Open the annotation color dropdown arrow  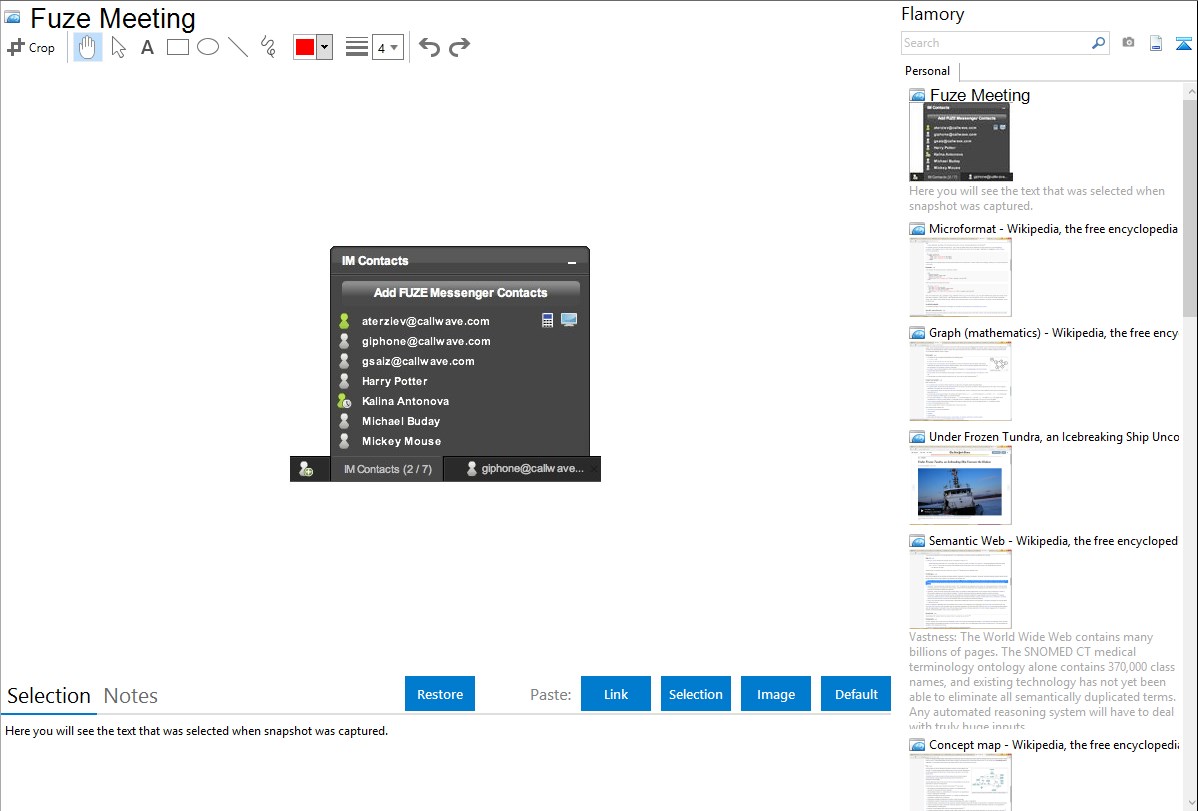[325, 47]
